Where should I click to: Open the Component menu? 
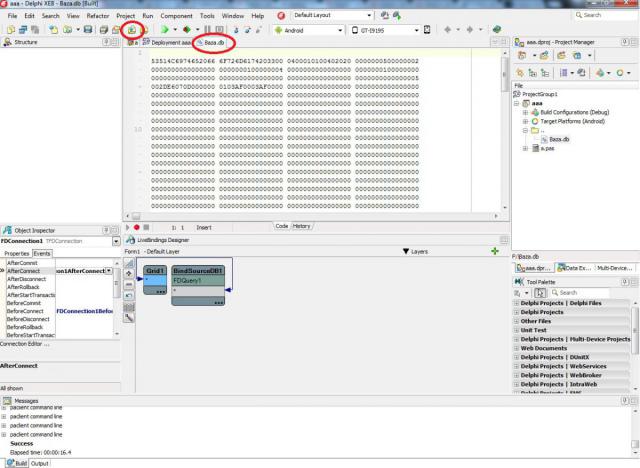tap(176, 16)
